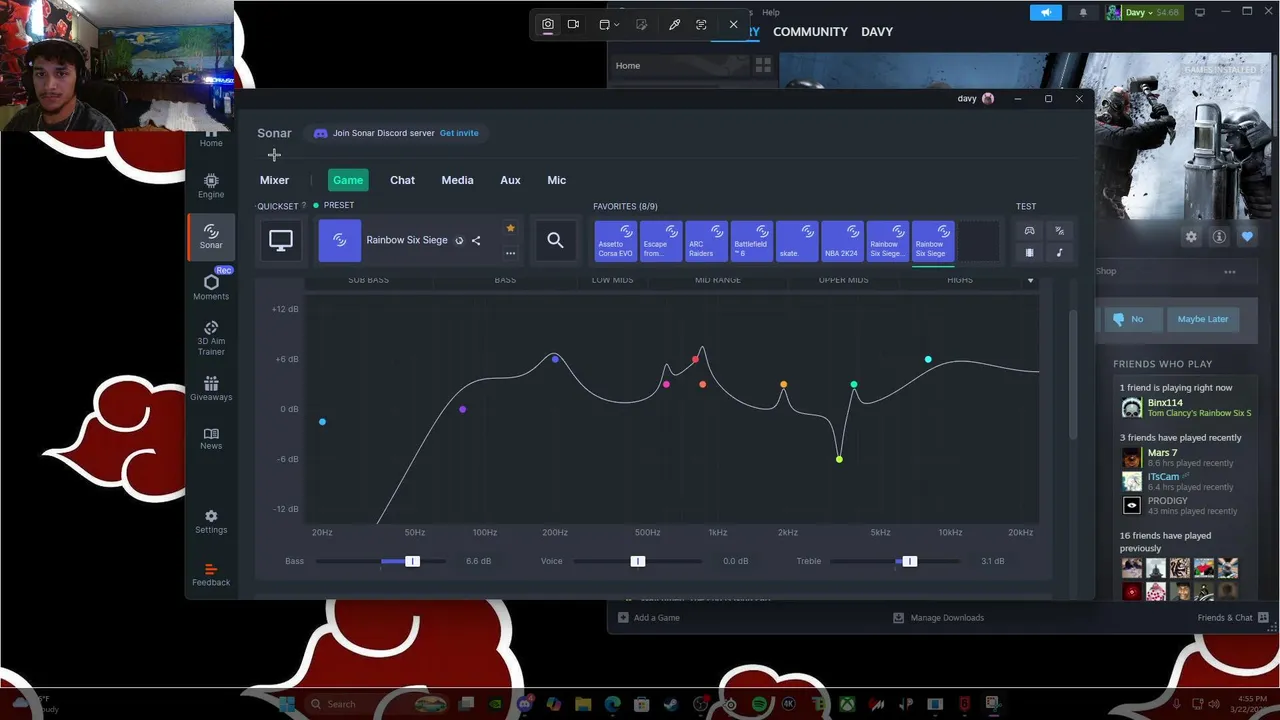1280x720 pixels.
Task: Switch to the Mic tab
Action: pos(556,180)
